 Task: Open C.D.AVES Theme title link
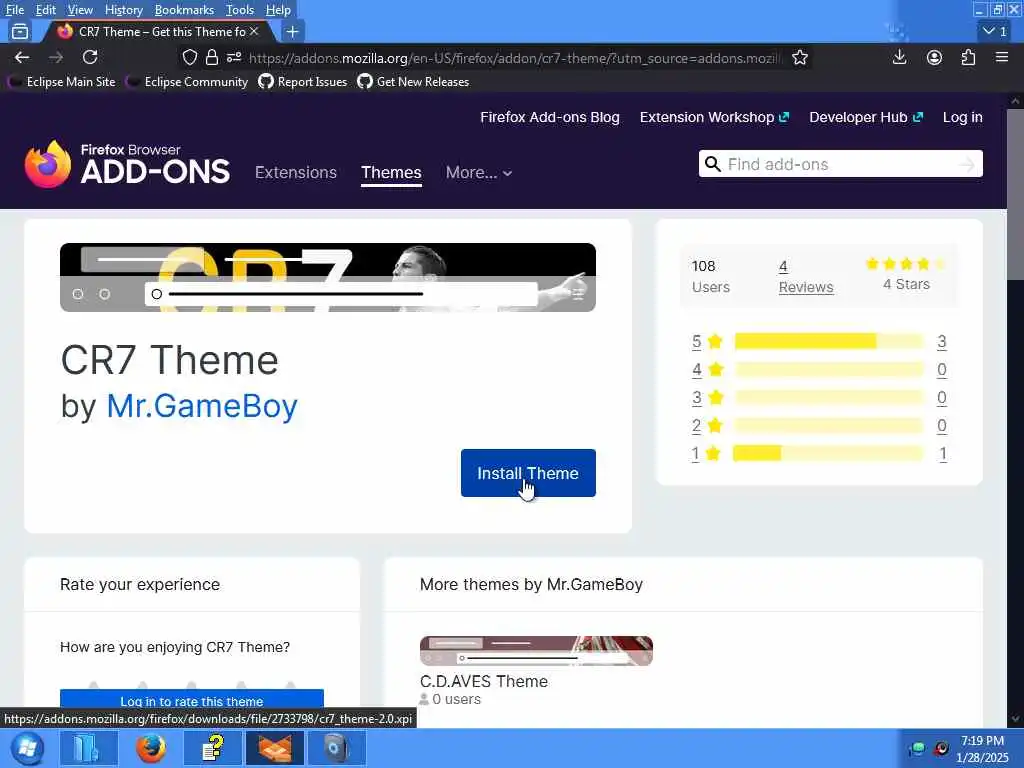(484, 681)
